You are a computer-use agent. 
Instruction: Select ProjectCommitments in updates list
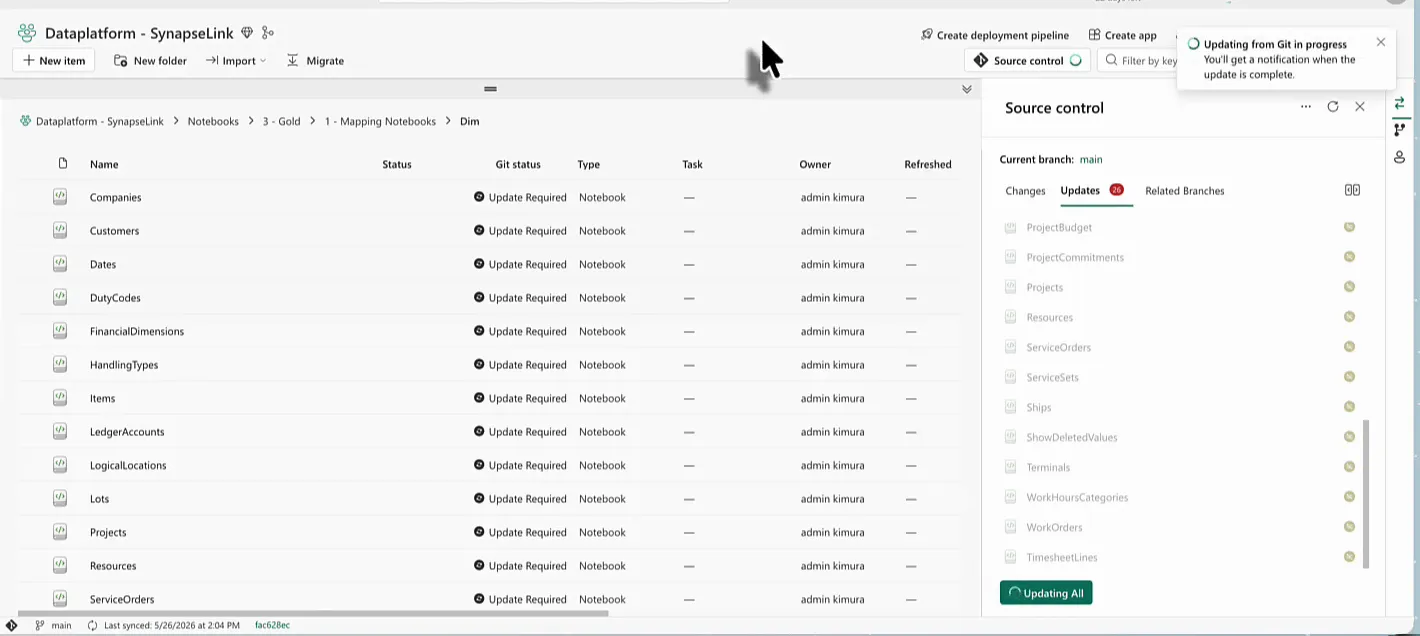(1075, 257)
